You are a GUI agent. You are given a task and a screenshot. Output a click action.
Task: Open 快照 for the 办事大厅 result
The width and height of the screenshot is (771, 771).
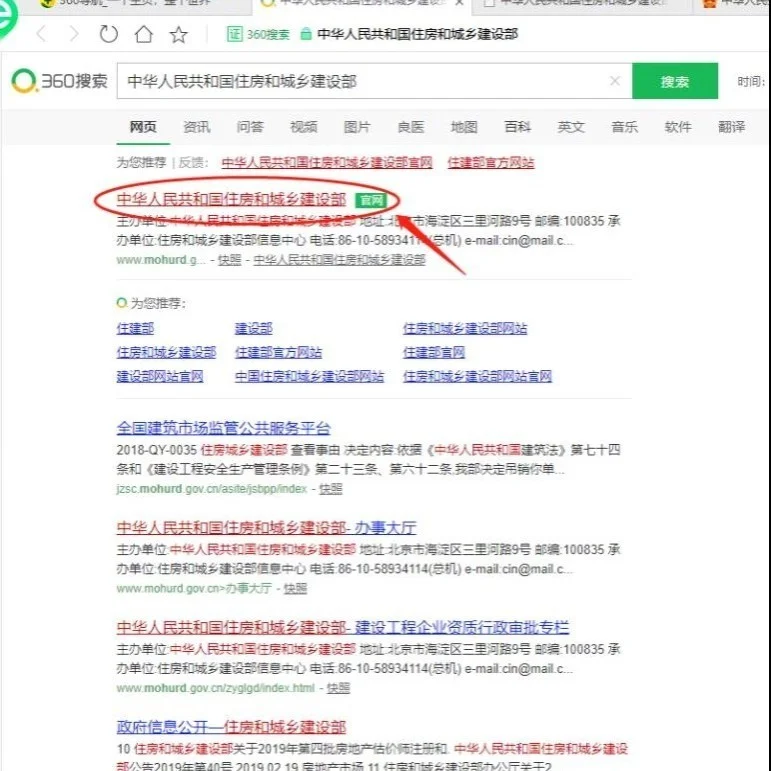pos(296,588)
